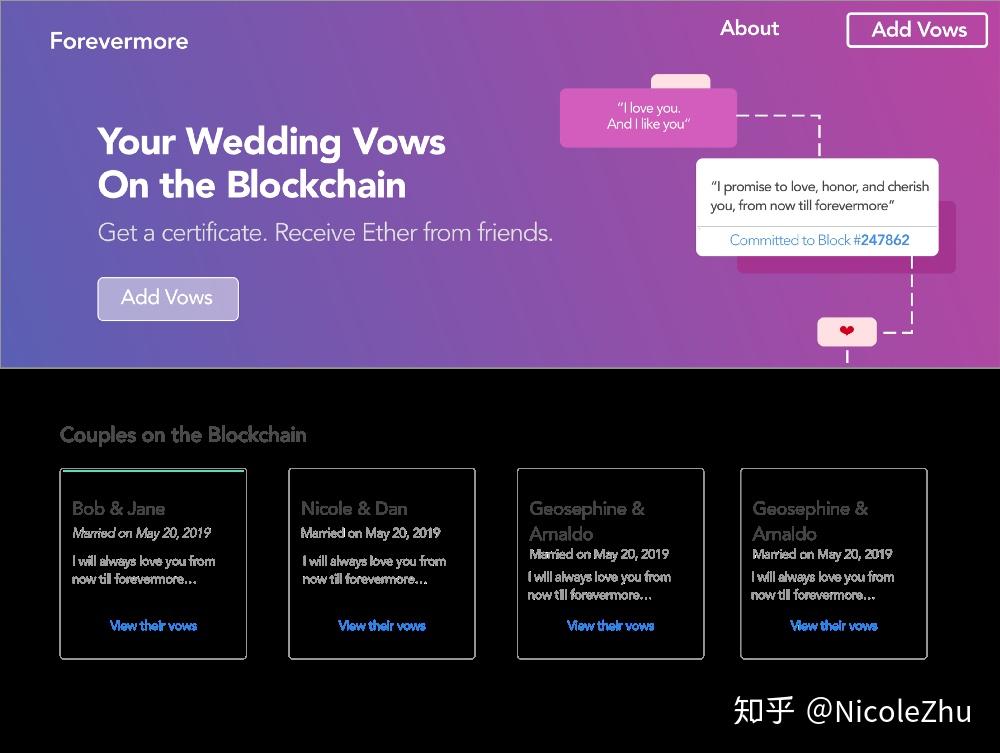Click the Couples on the Blockchain heading
The width and height of the screenshot is (1000, 753).
coord(183,435)
